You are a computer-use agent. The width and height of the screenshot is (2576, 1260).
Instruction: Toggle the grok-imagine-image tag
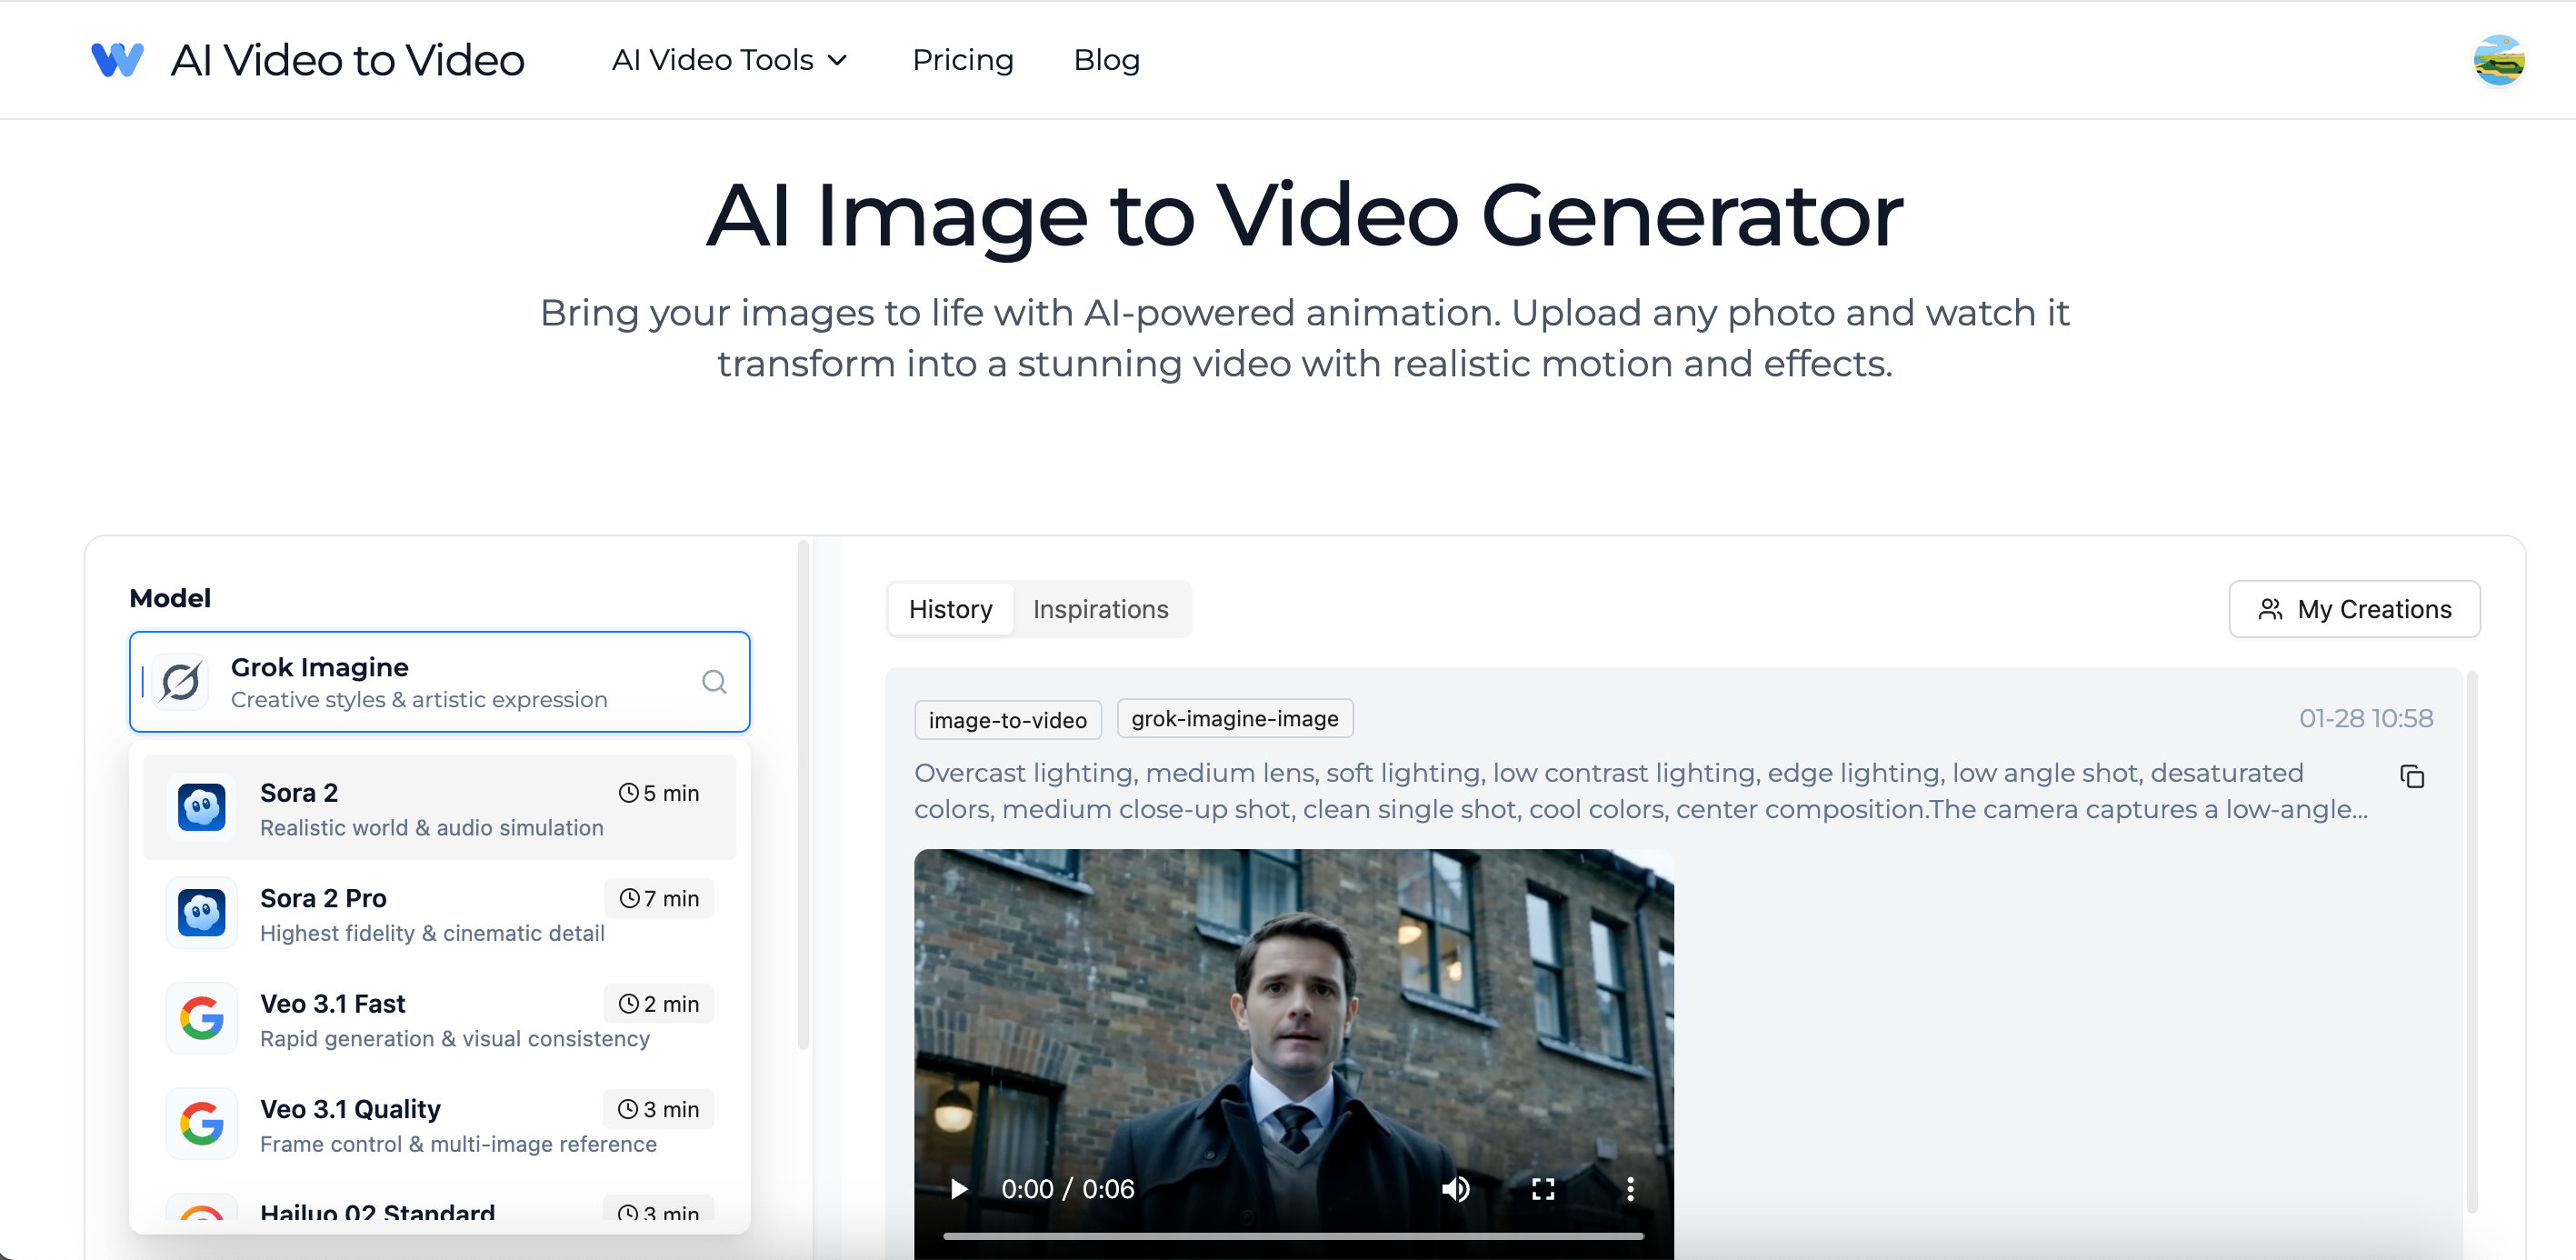(x=1235, y=718)
